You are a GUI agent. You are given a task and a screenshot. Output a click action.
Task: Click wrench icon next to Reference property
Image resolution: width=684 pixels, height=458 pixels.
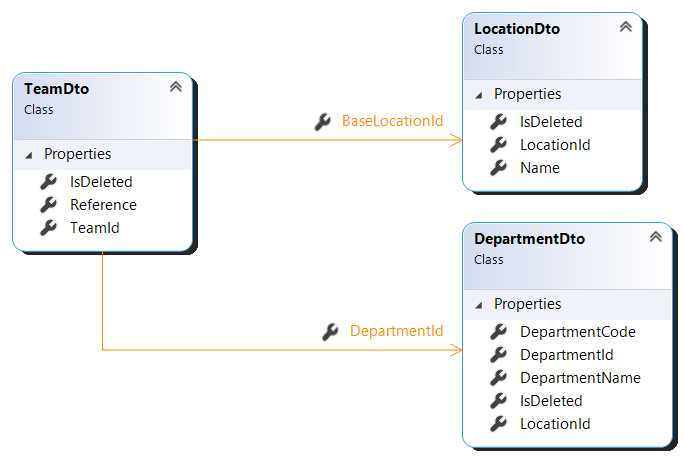pos(48,205)
